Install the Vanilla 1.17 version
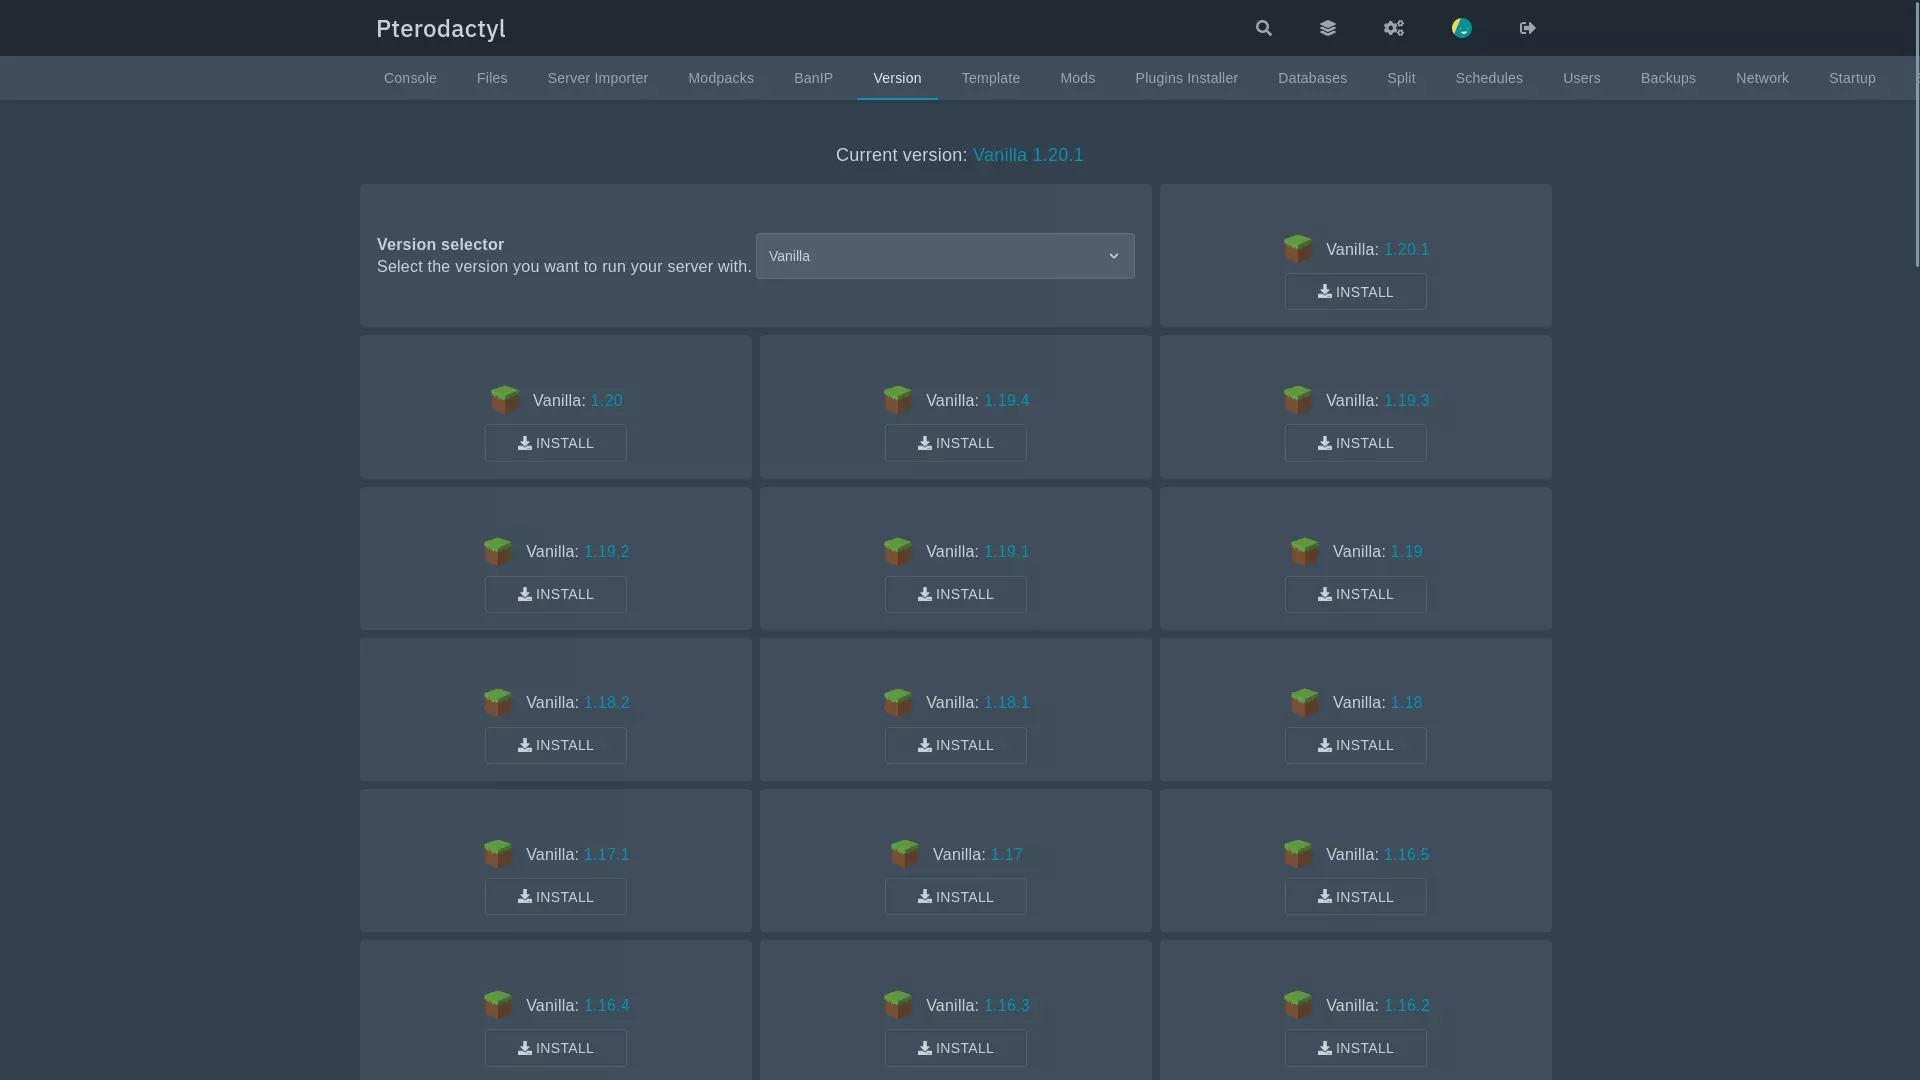Screen dimensions: 1920x1080 coord(955,897)
